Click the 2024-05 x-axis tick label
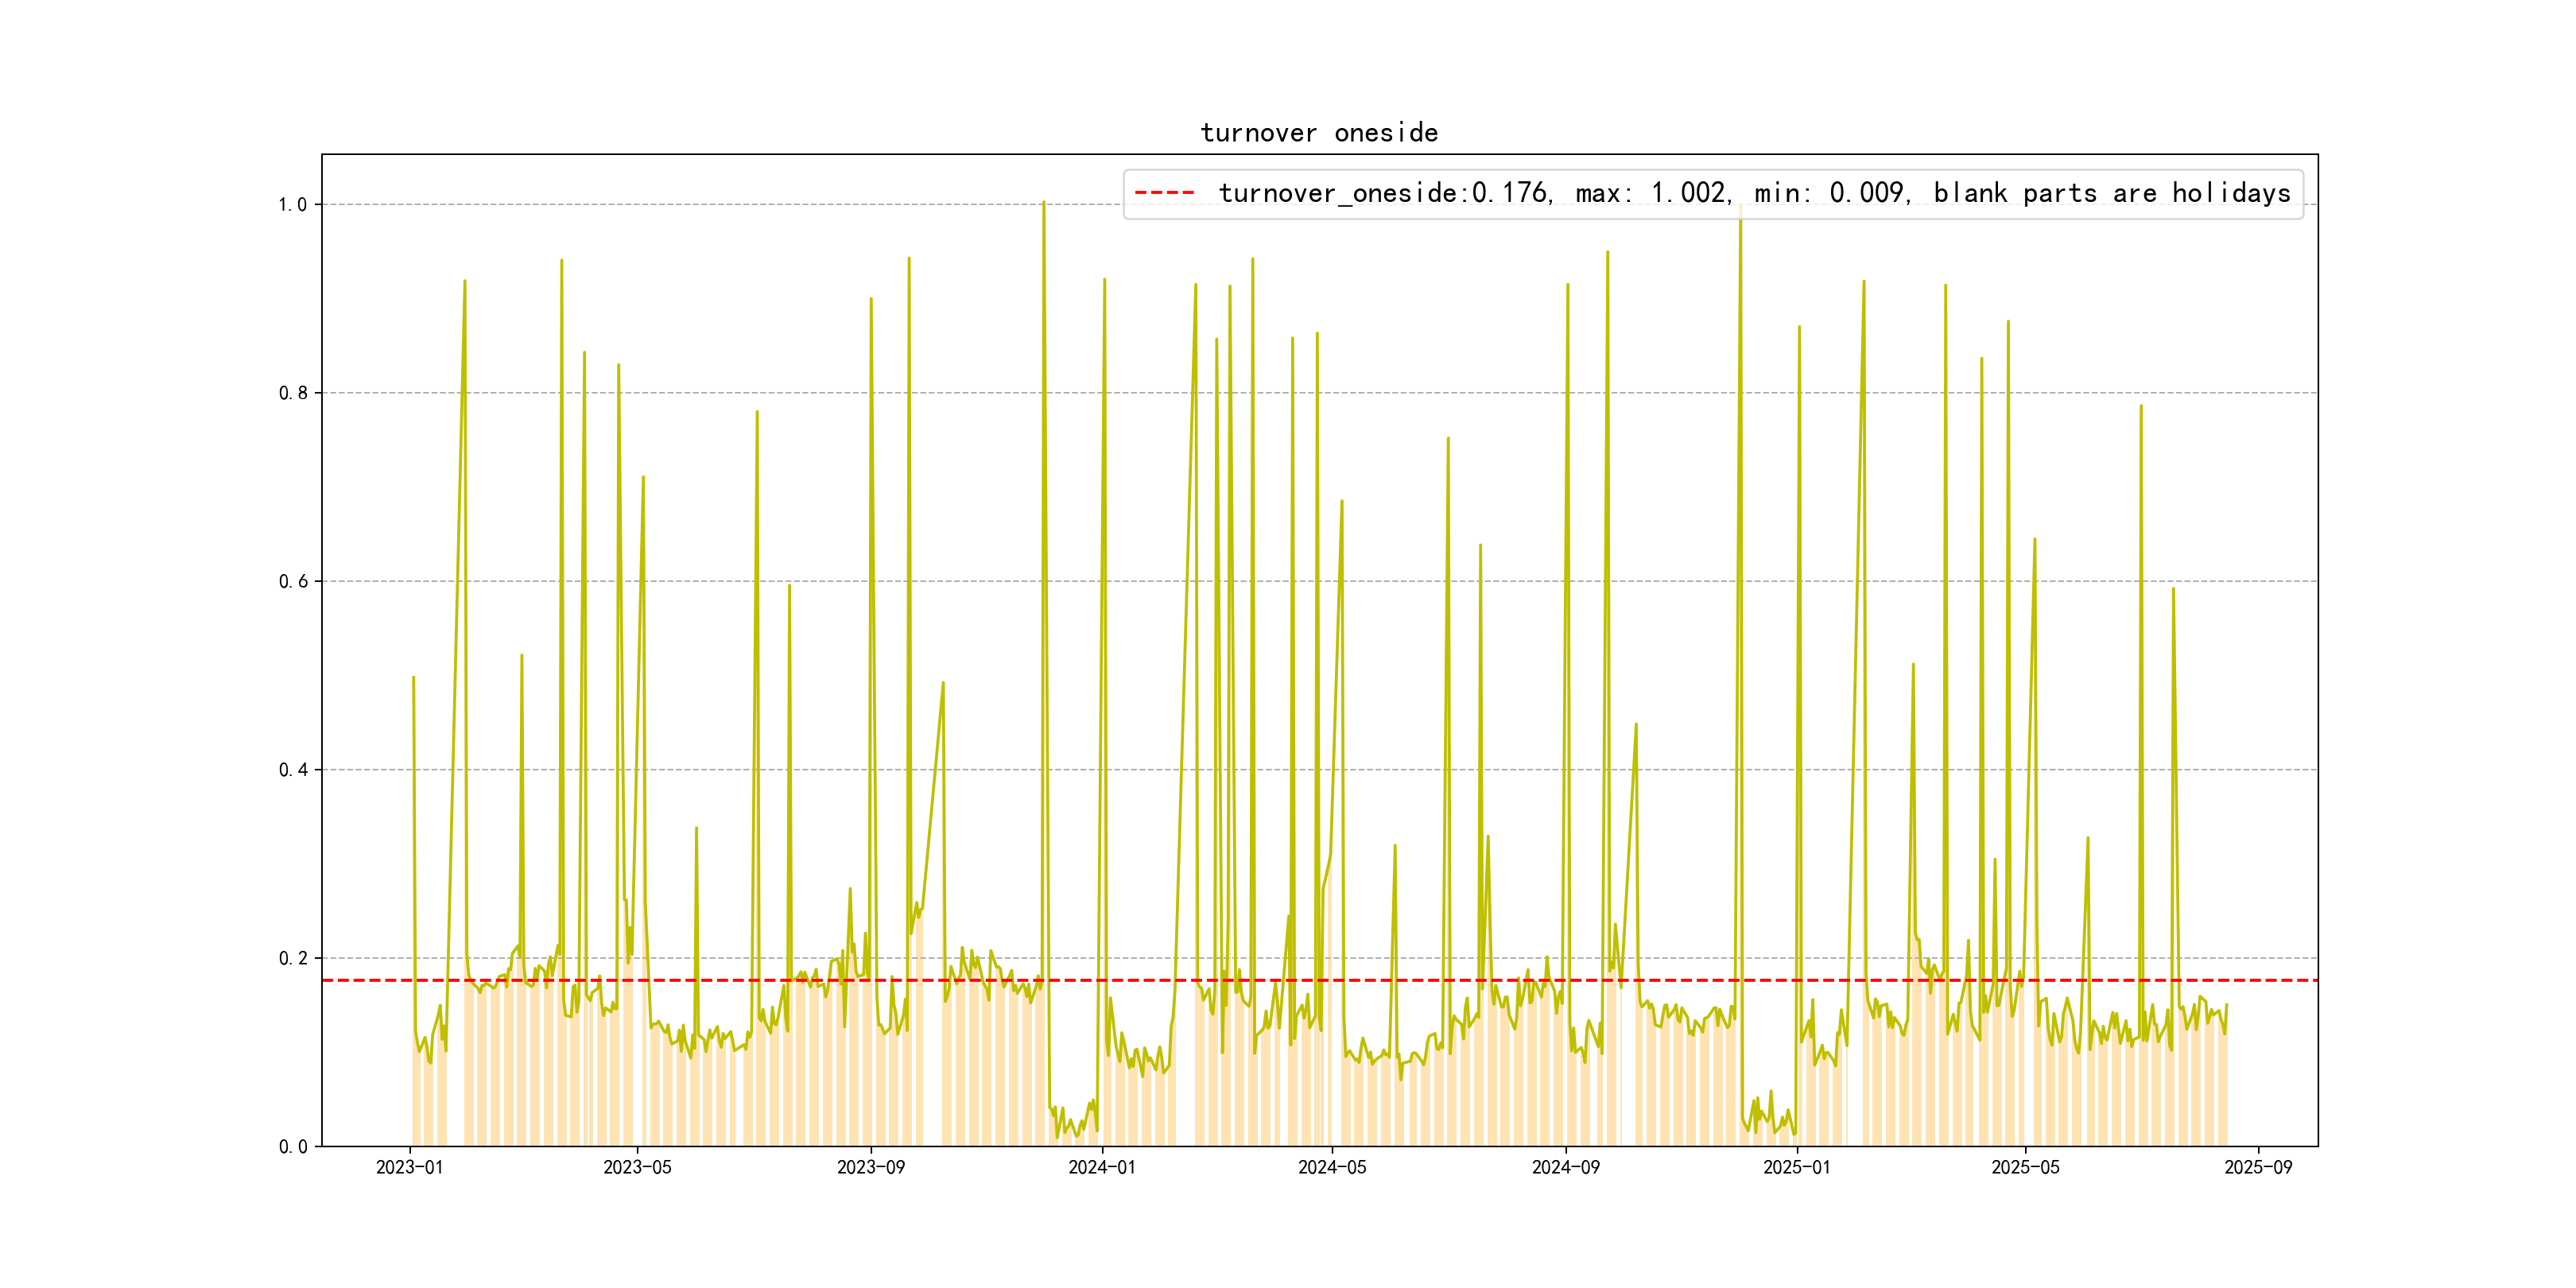2576x1288 pixels. coord(1332,1168)
